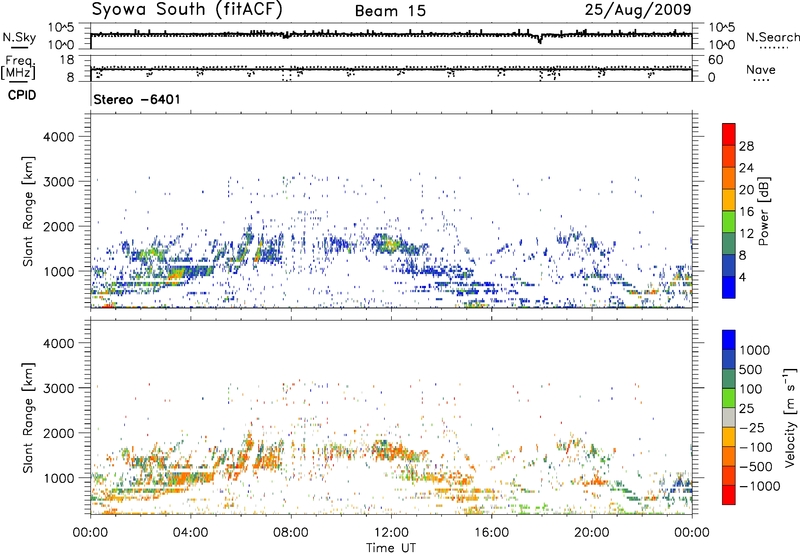800x554 pixels.
Task: Click the '18' frequency axis tick label
Action: 67,60
